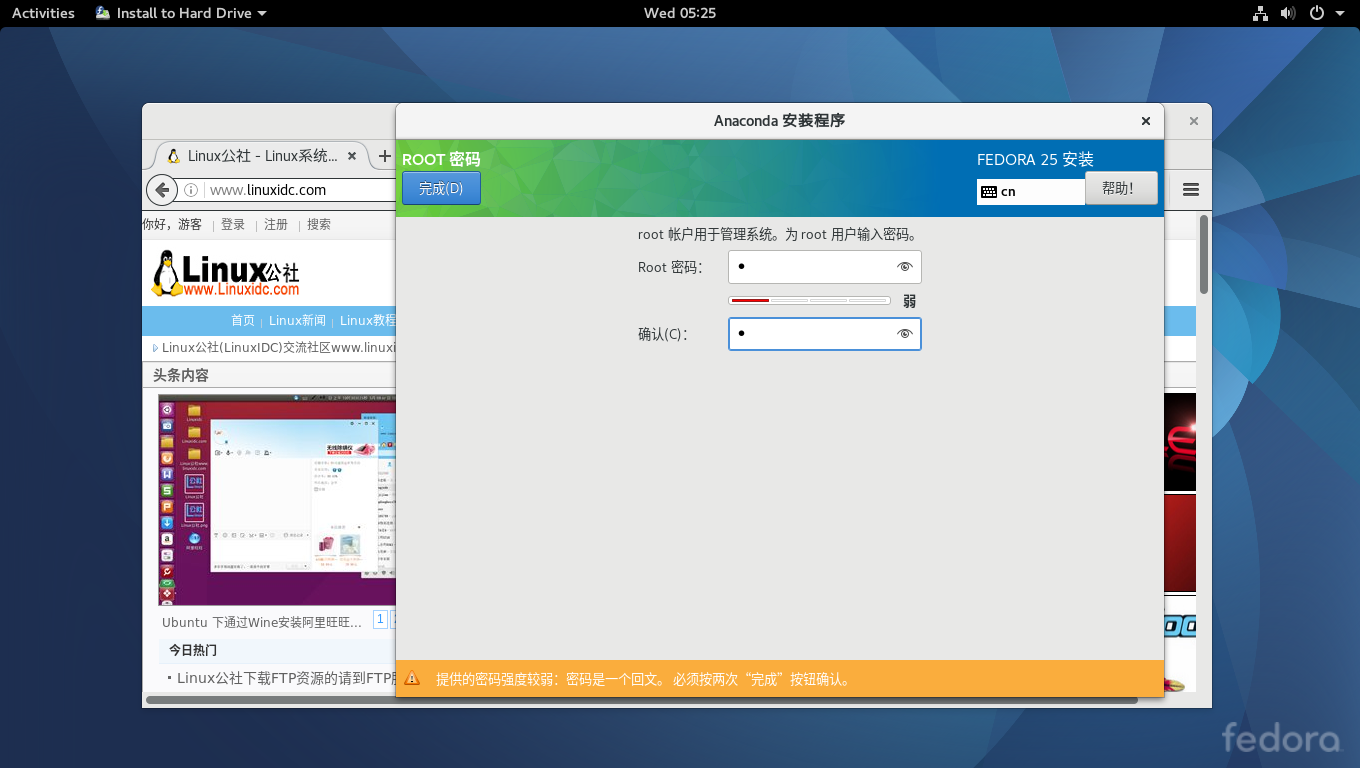Click the FEDORA 25 安装 label
Image resolution: width=1360 pixels, height=768 pixels.
1035,159
